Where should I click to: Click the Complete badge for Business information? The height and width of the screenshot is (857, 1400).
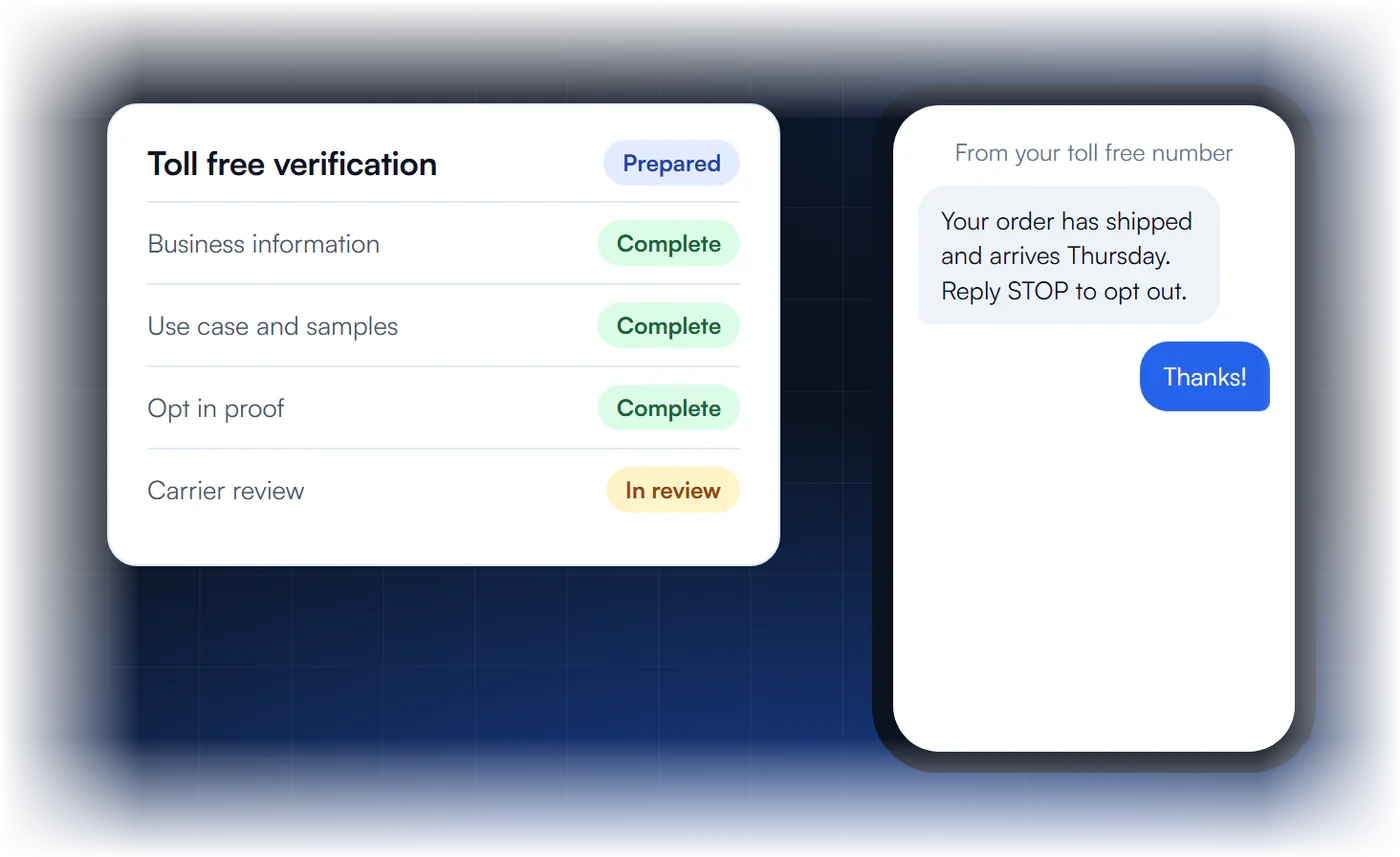(x=669, y=244)
